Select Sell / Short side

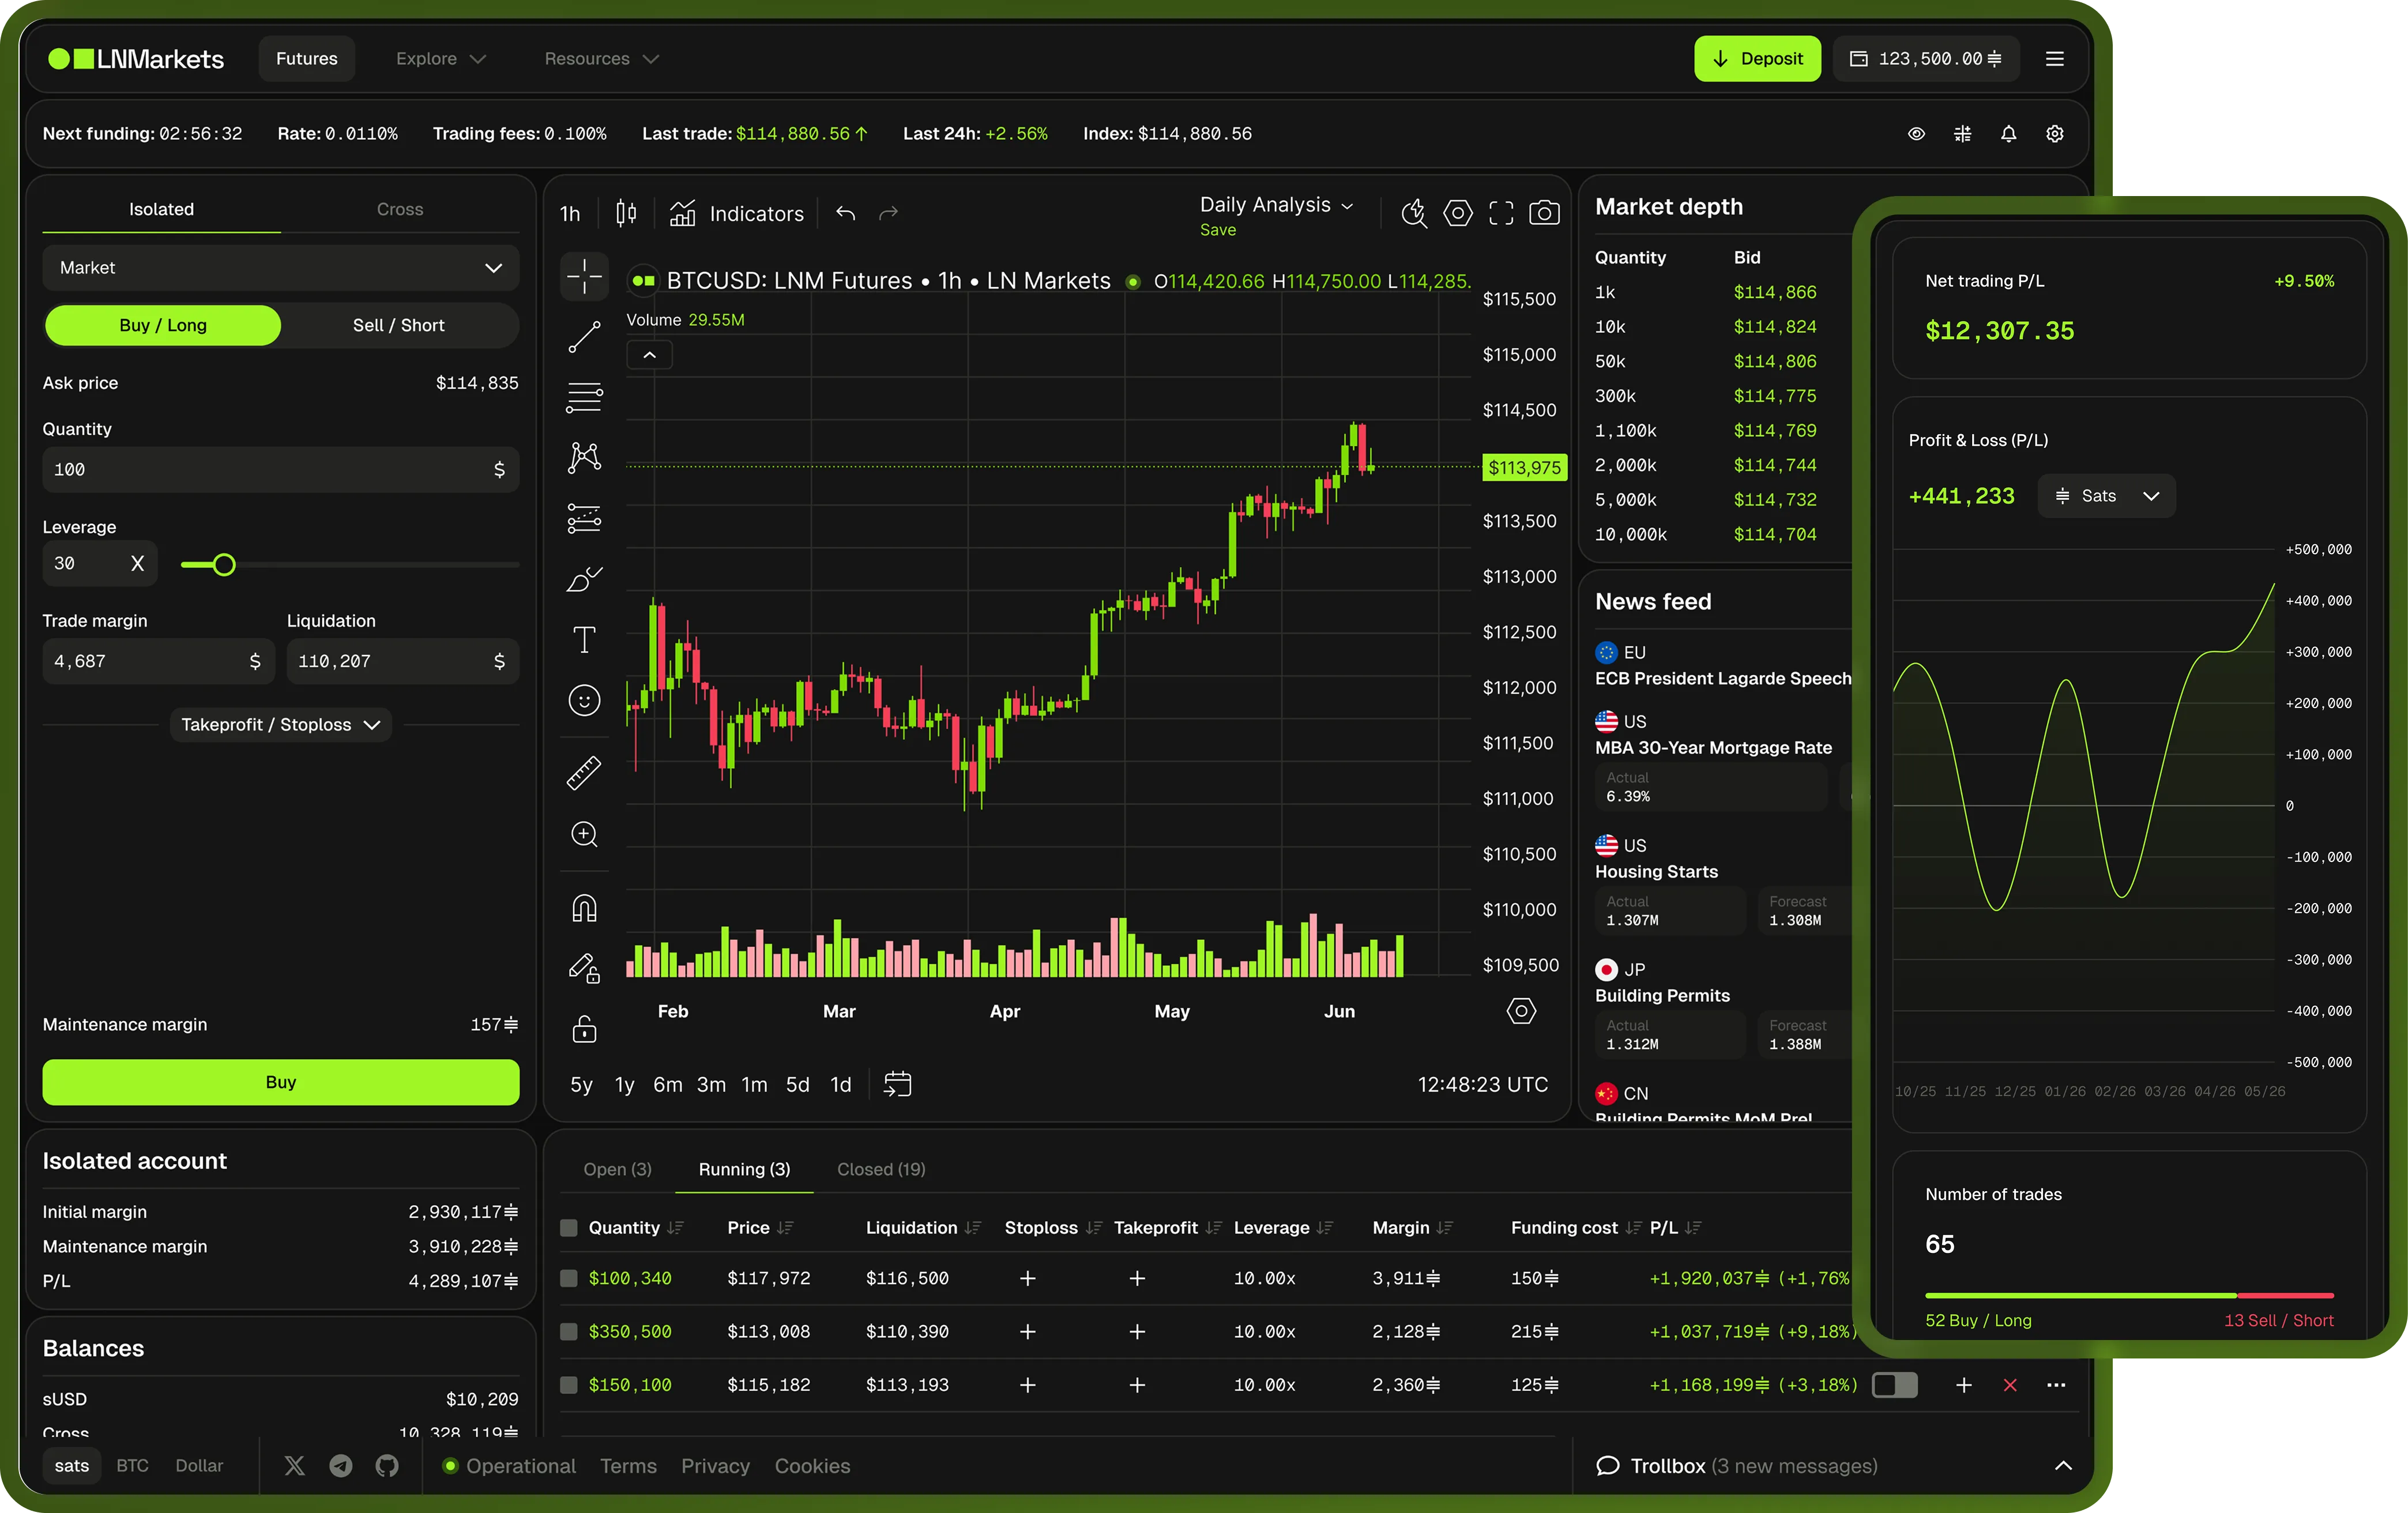399,325
